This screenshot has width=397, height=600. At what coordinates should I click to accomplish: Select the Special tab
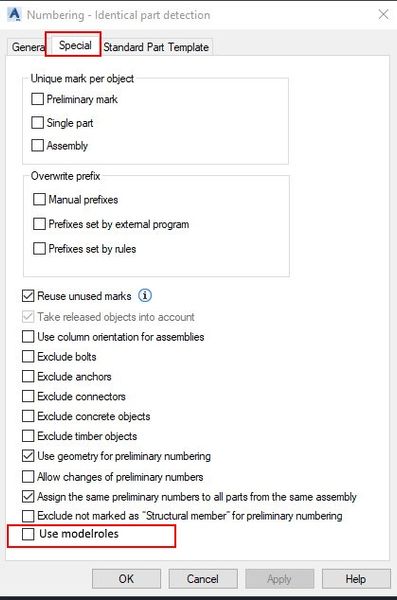(x=75, y=45)
